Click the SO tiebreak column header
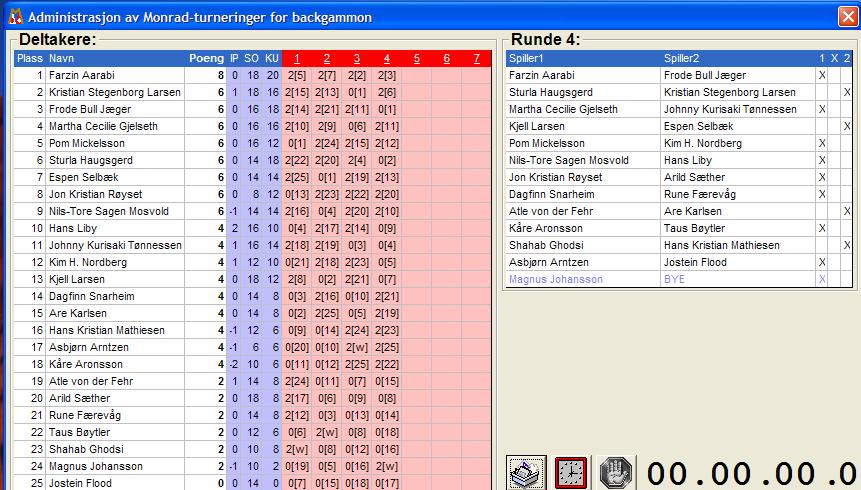Viewport: 861px width, 490px height. click(x=252, y=58)
